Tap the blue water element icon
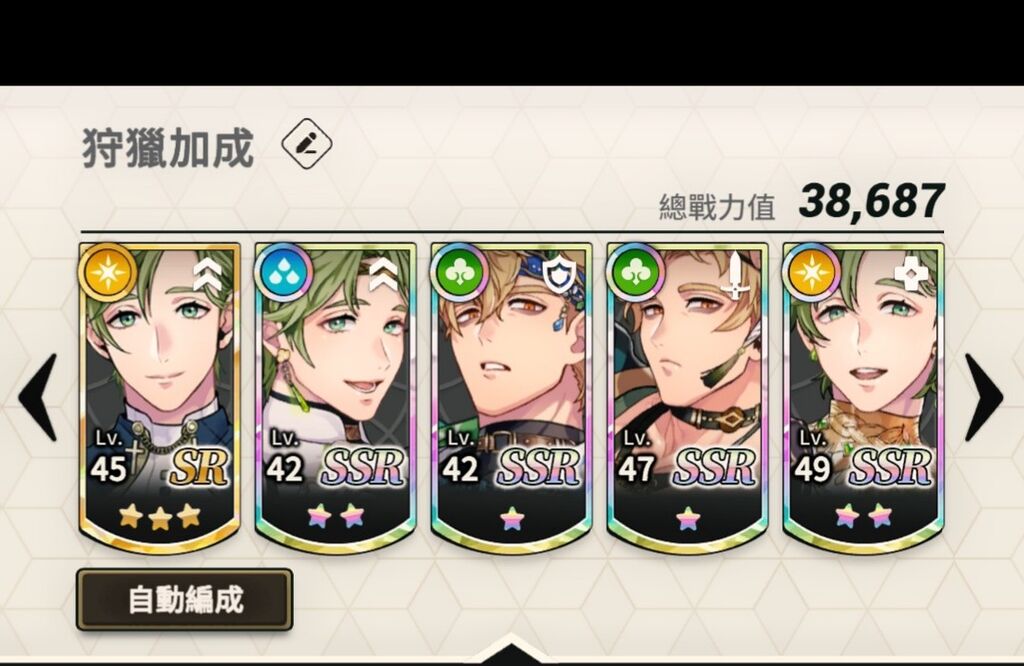 click(284, 272)
